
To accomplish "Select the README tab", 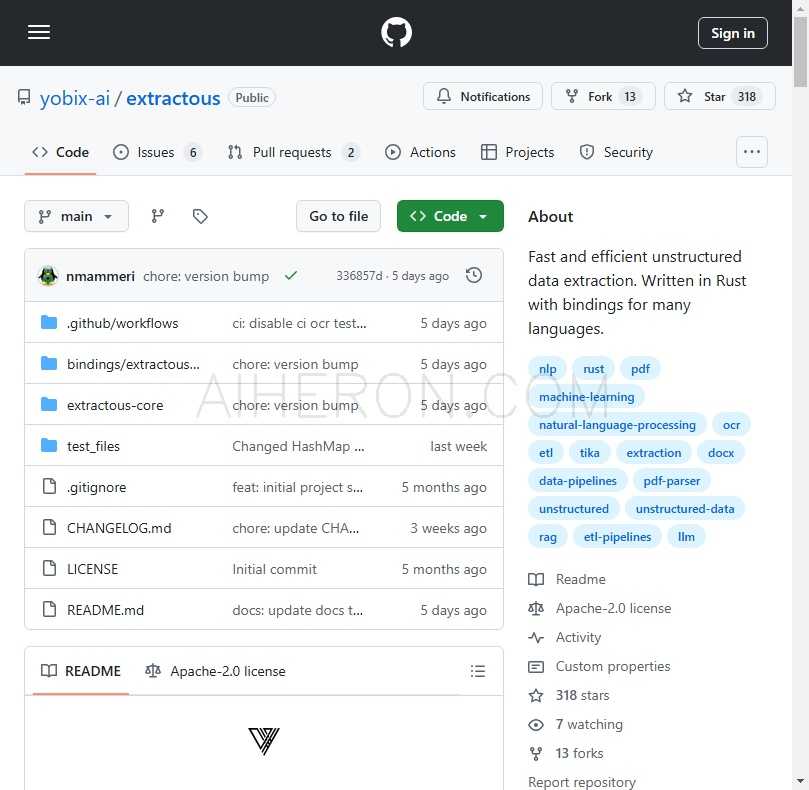I will click(80, 671).
